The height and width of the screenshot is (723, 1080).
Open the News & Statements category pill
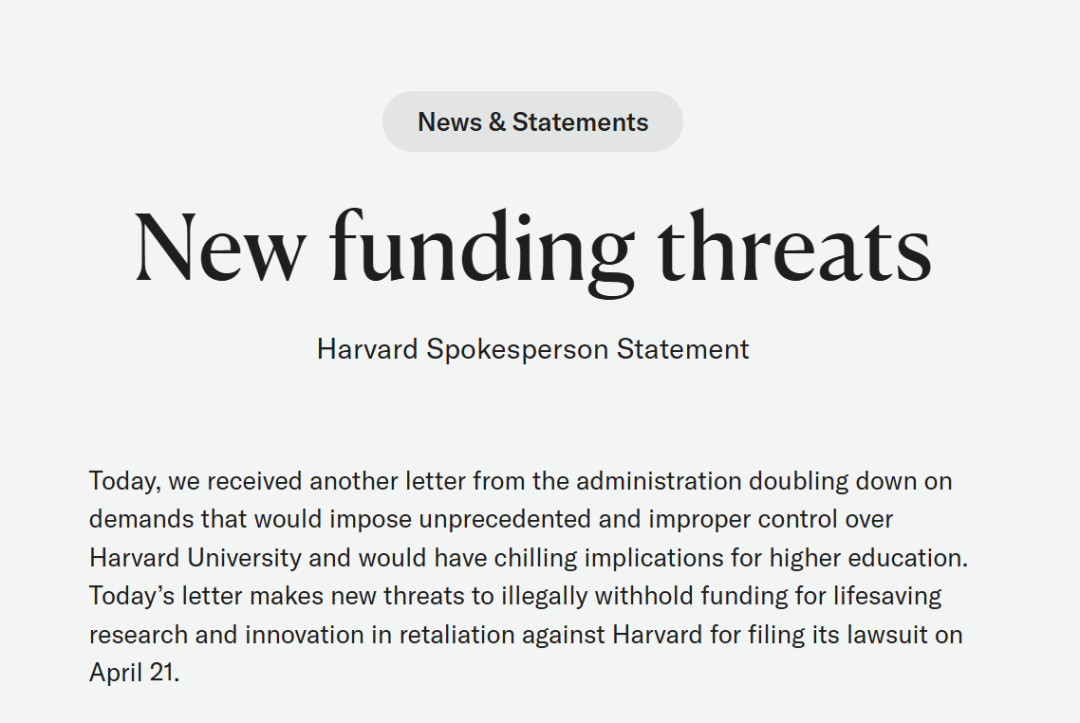point(532,122)
